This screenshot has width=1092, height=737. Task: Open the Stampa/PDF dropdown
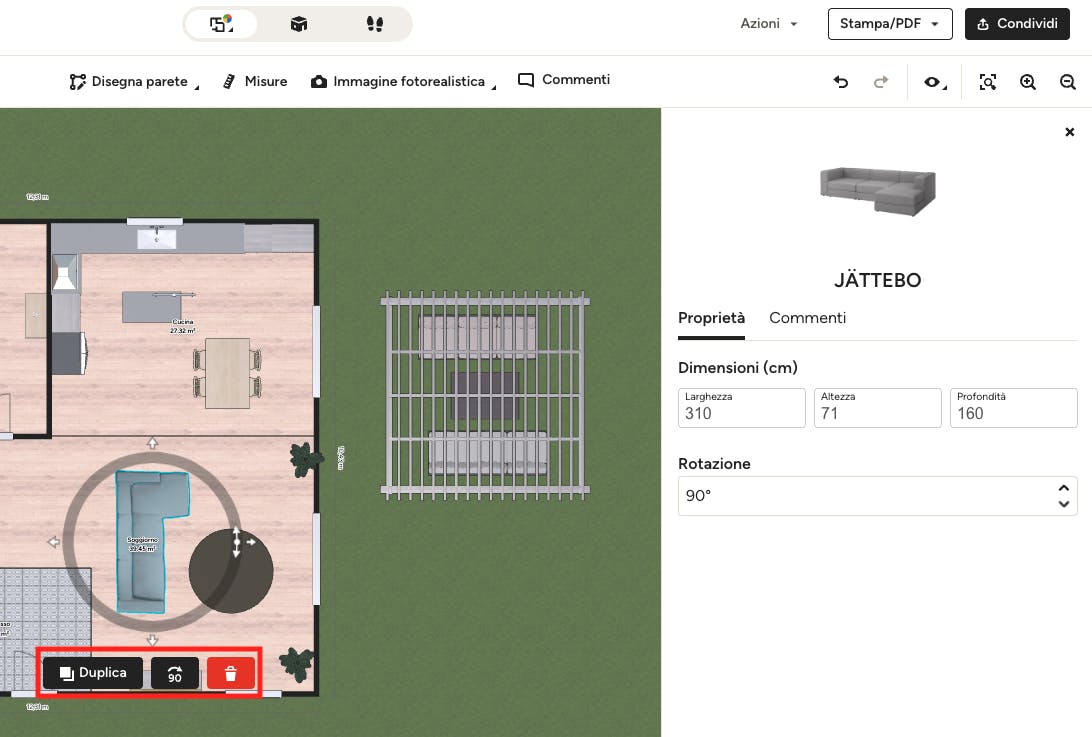[889, 24]
